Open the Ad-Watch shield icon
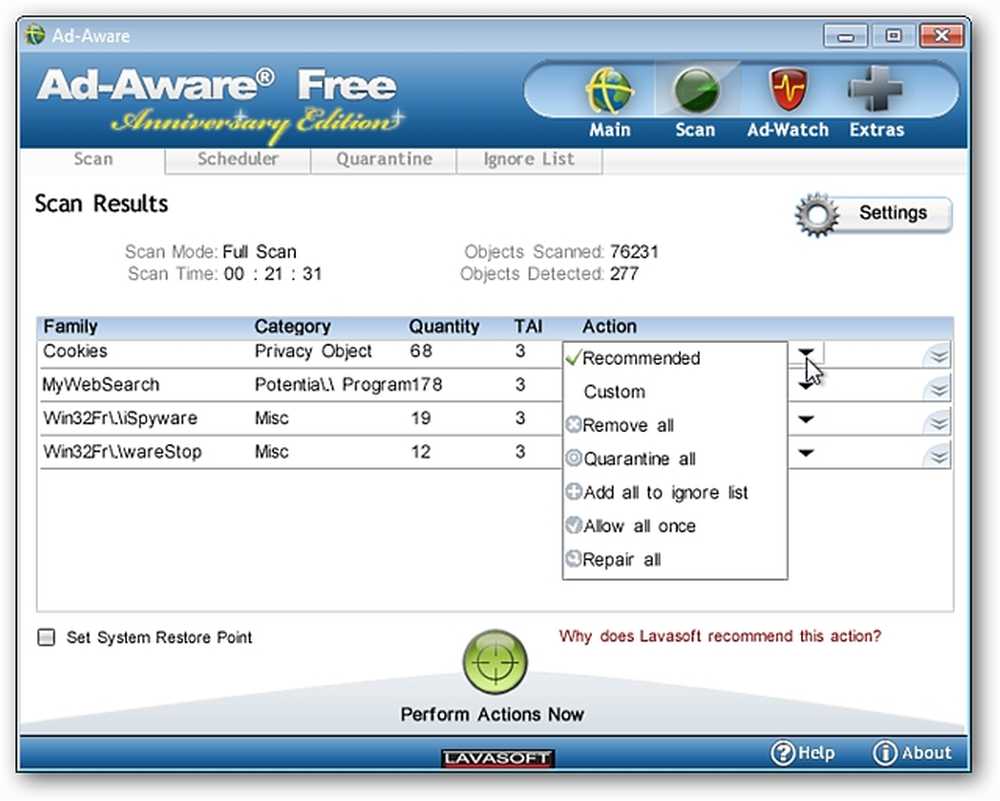1000x801 pixels. [788, 90]
